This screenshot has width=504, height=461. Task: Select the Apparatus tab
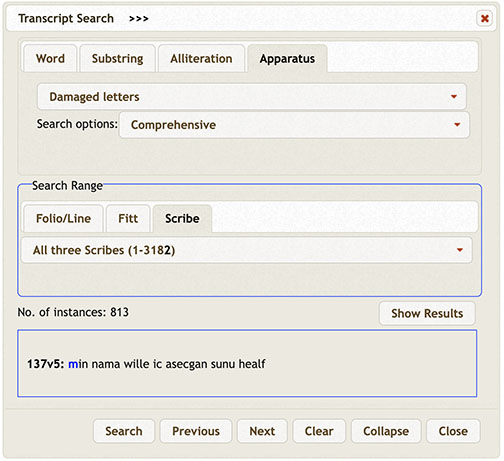pos(287,59)
